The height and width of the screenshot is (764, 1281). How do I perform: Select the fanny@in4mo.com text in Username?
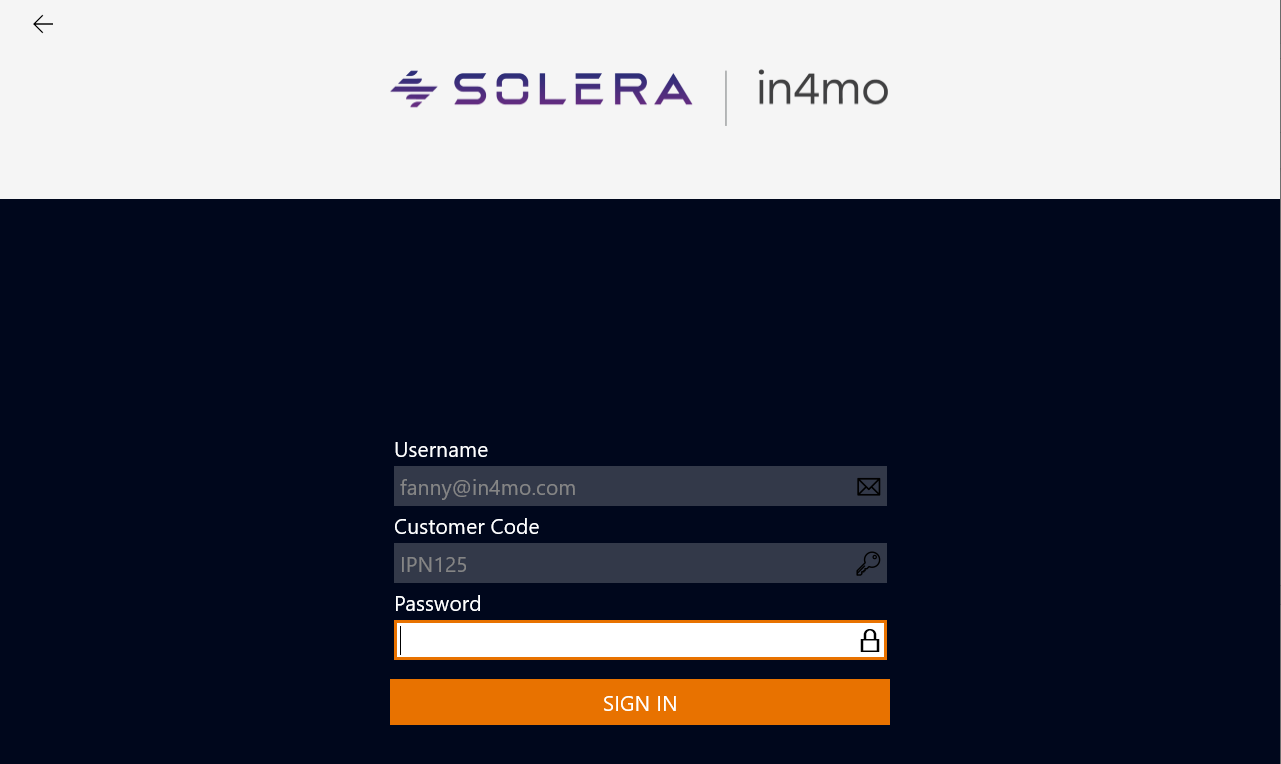coord(488,488)
